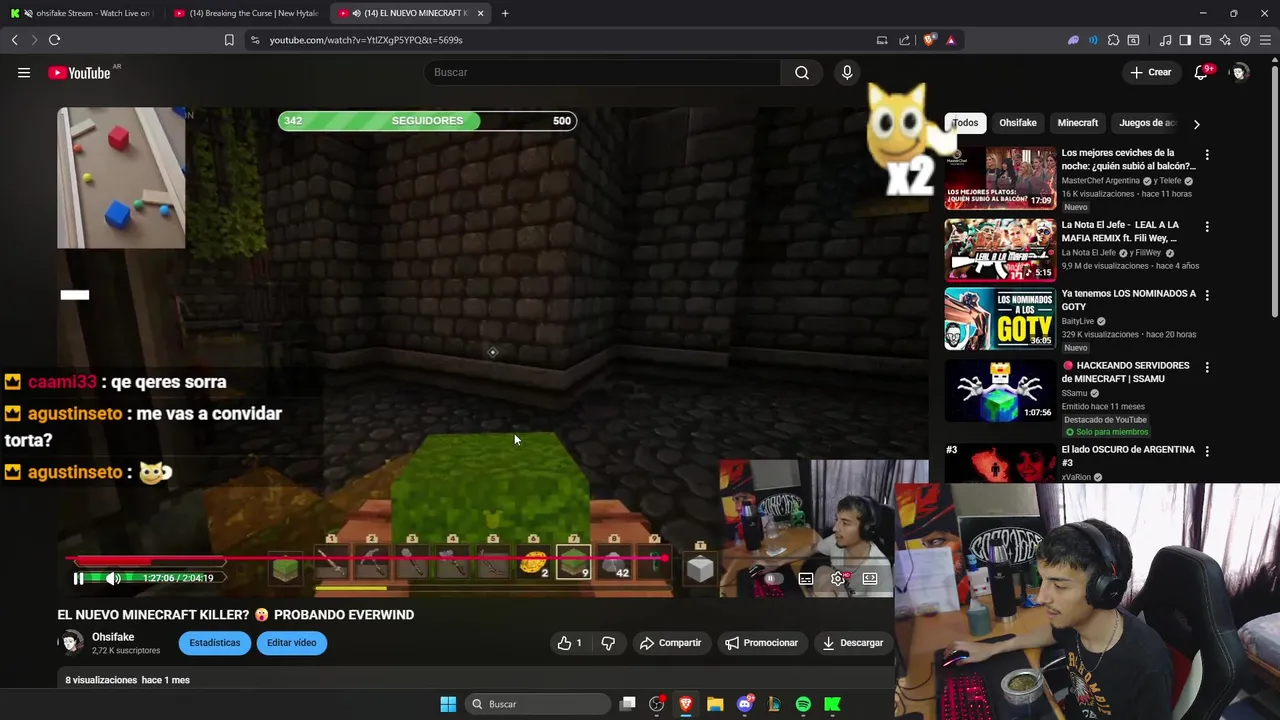Screen dimensions: 1280x720
Task: Open LOS NOMINADOS A LOS GOTY thumbnail
Action: (1000, 319)
